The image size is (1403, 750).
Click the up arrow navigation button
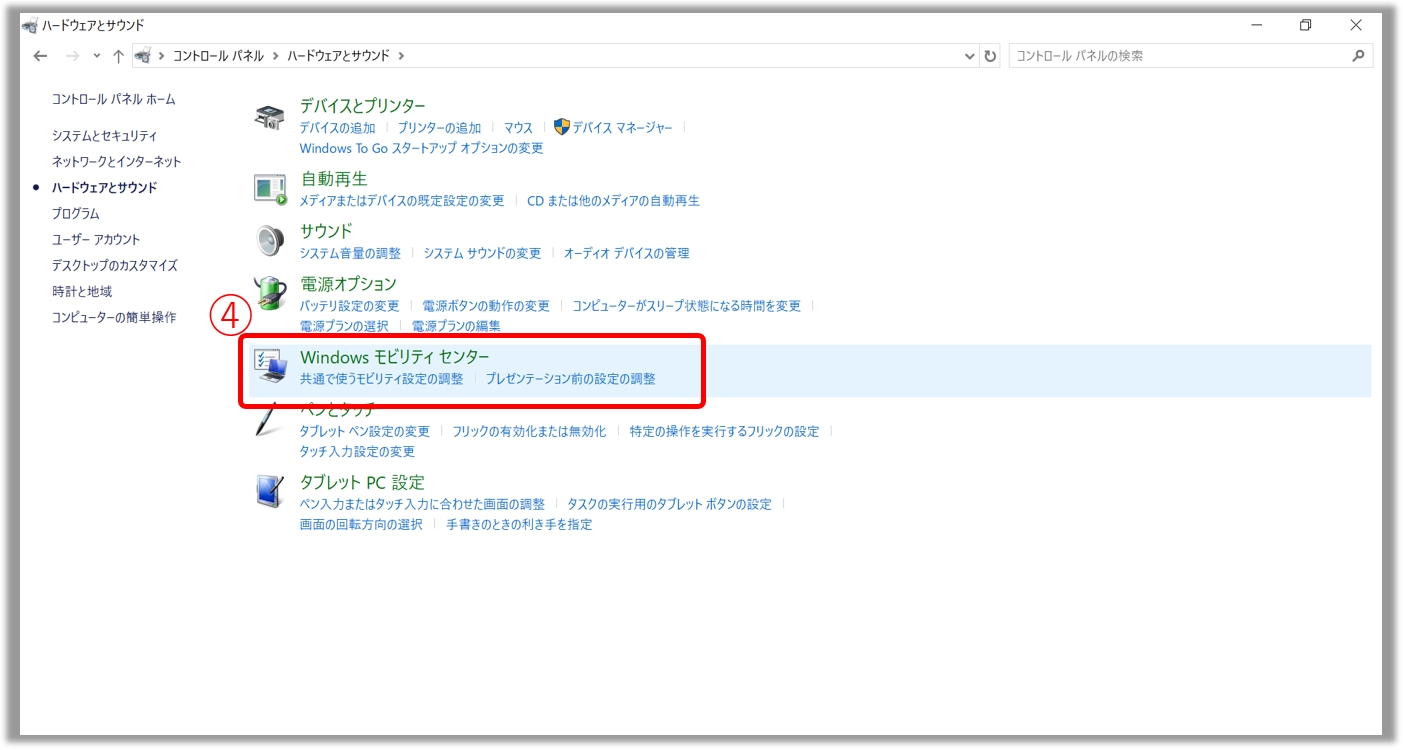click(x=118, y=56)
